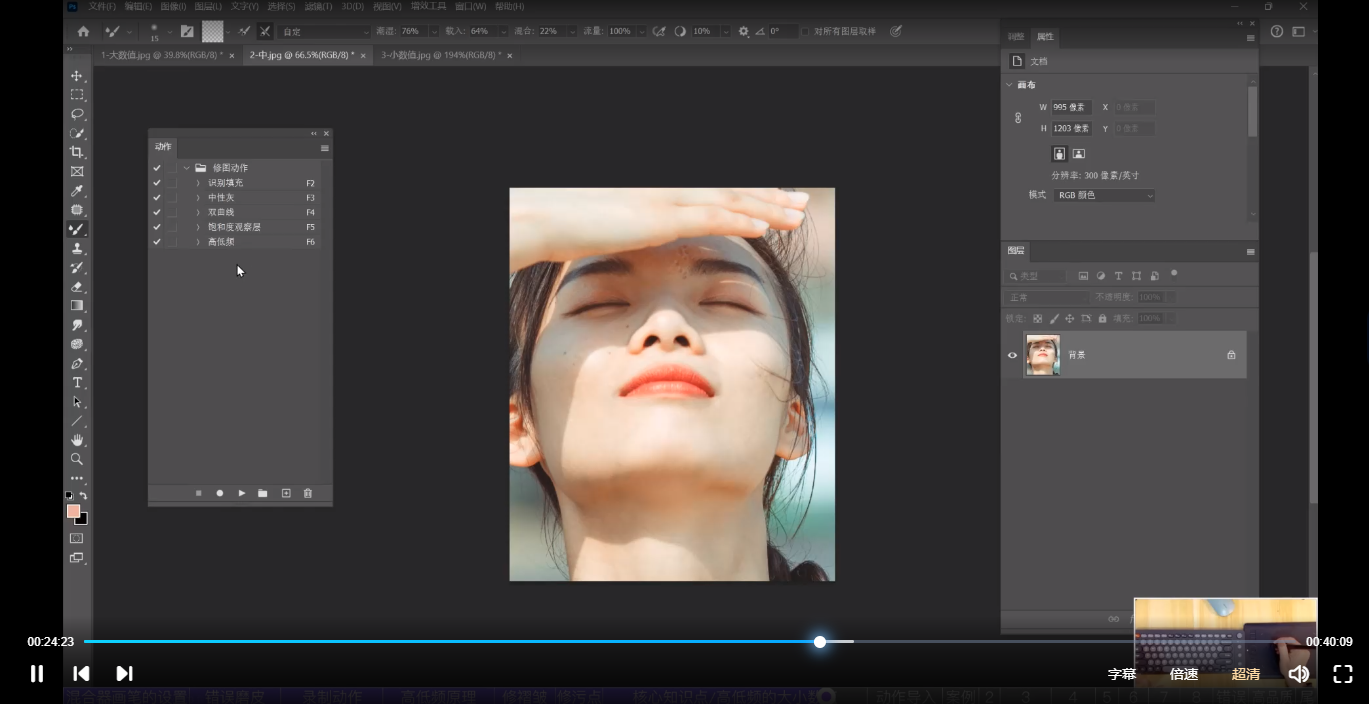This screenshot has height=704, width=1369.
Task: Click the 倍速 playback speed button
Action: (x=1184, y=674)
